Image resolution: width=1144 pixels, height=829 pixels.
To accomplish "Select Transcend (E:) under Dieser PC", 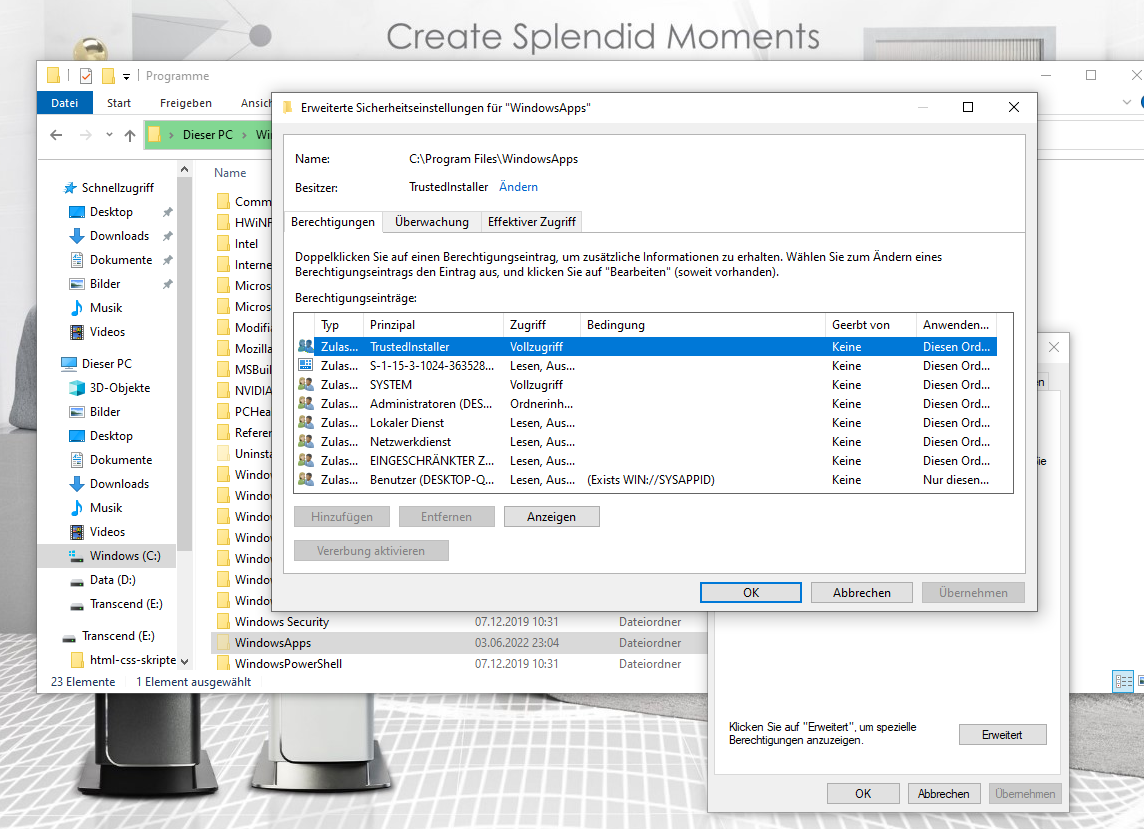I will tap(126, 604).
